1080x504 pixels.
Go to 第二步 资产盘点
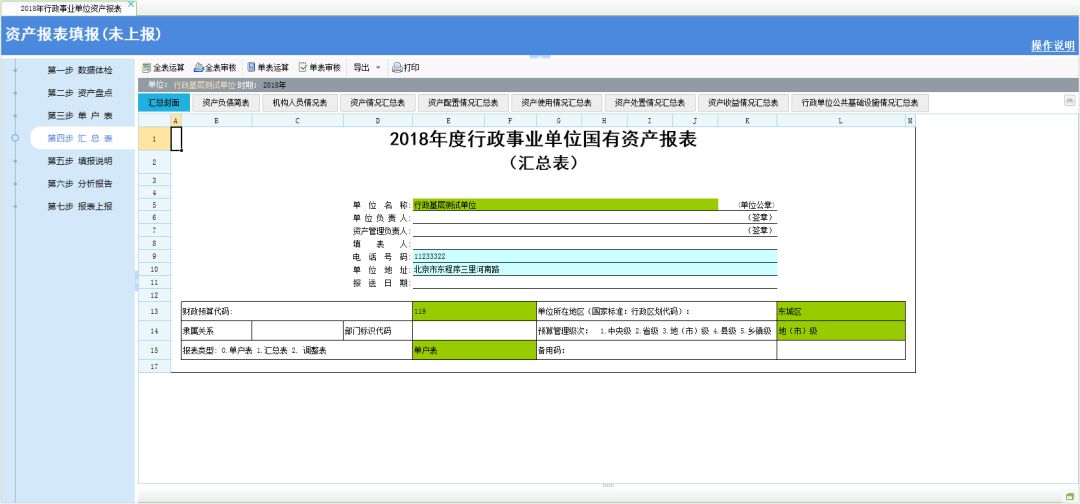click(x=80, y=93)
